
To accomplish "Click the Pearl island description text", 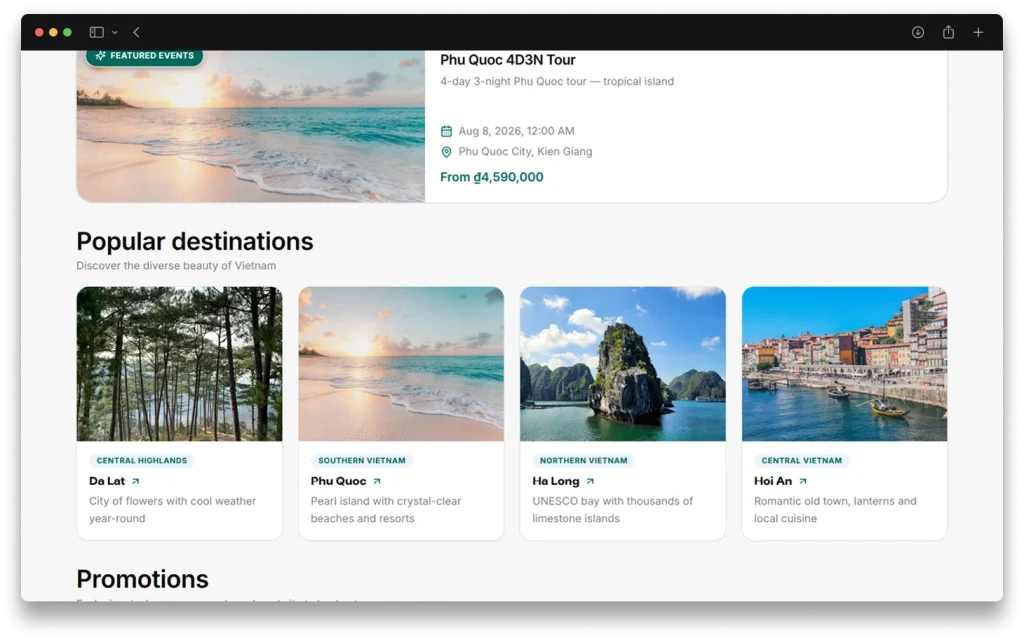I will pos(386,510).
